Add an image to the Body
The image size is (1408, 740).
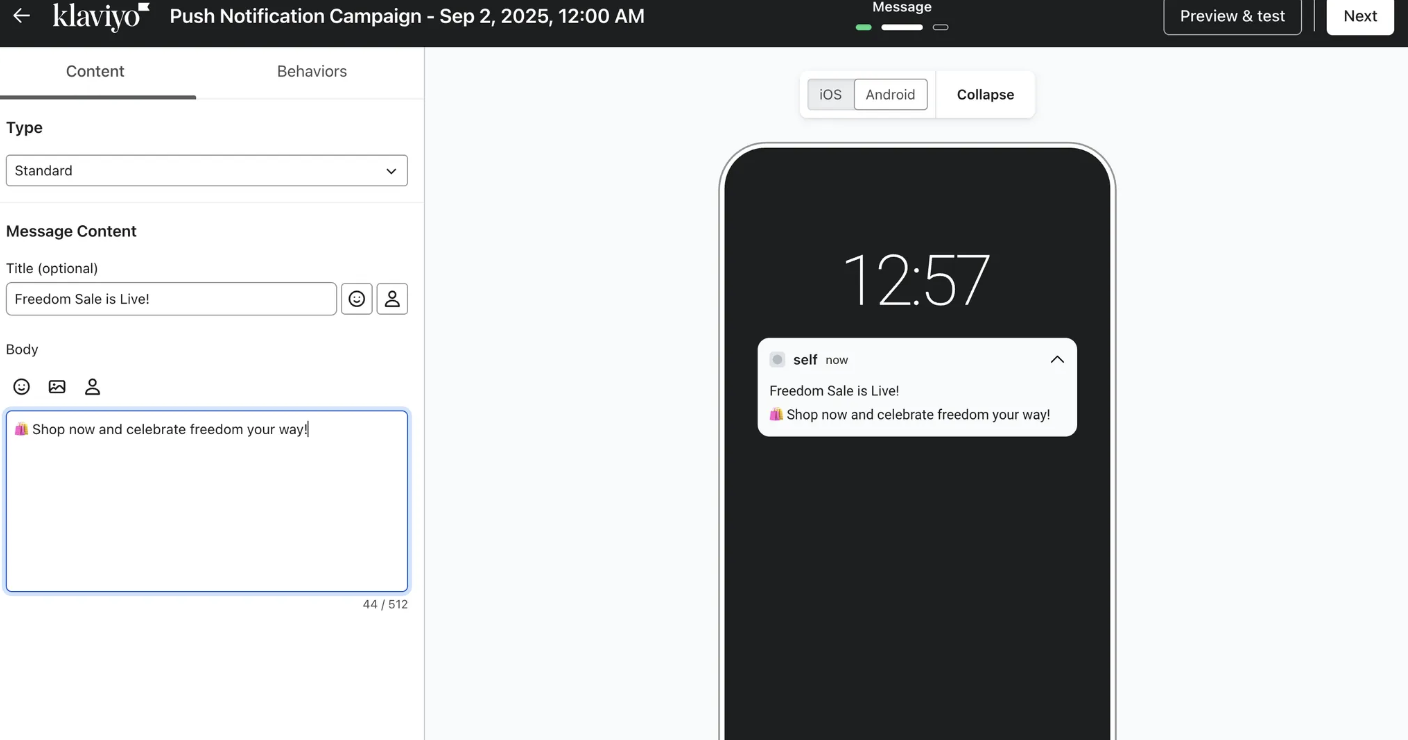(57, 387)
